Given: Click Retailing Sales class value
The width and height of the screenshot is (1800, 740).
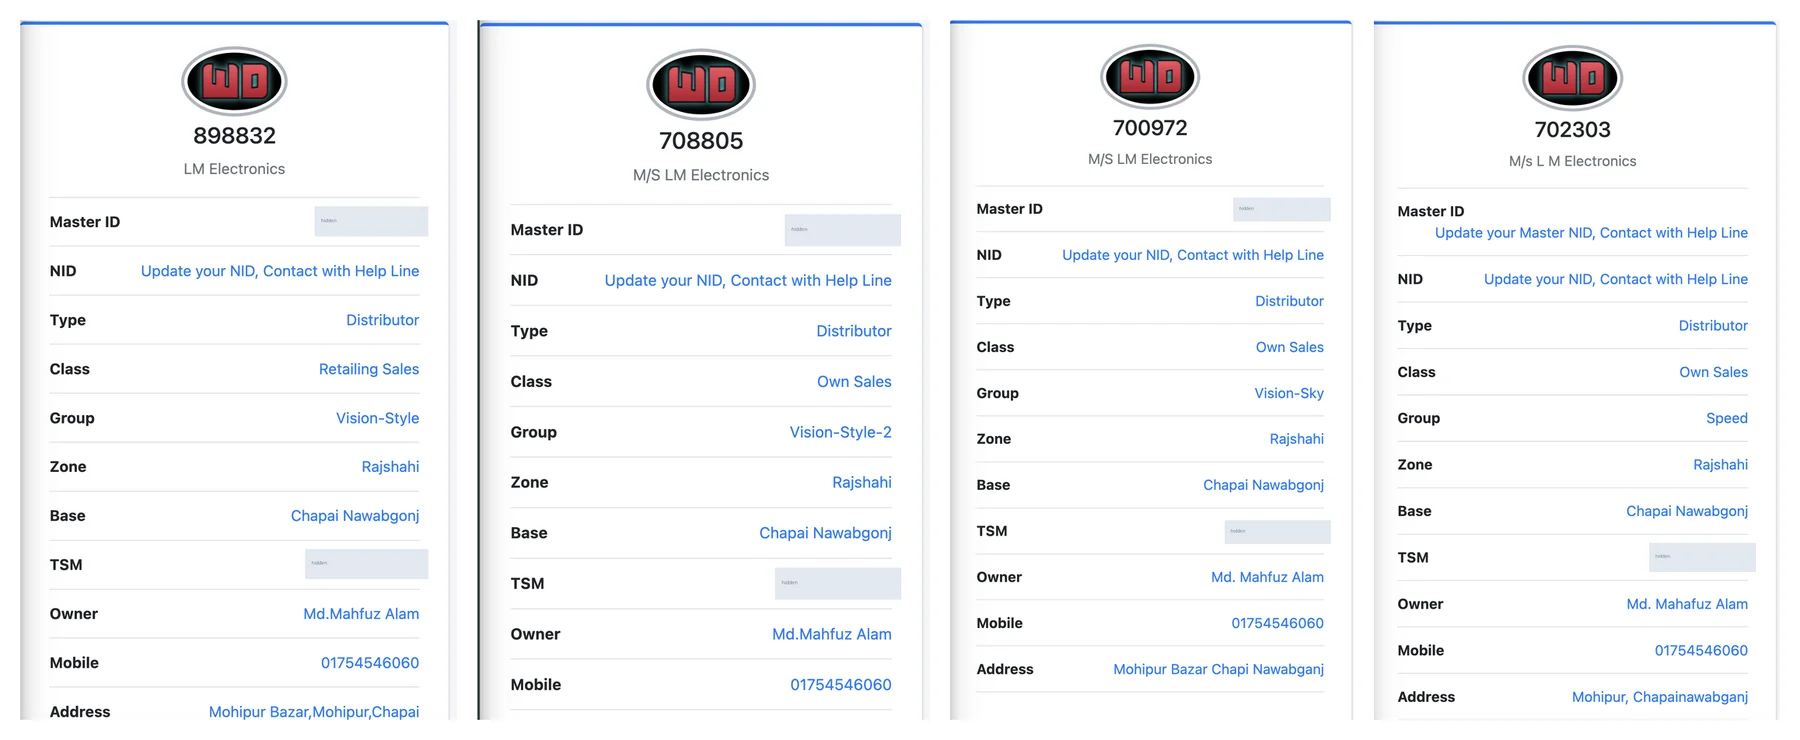Looking at the screenshot, I should [x=369, y=369].
